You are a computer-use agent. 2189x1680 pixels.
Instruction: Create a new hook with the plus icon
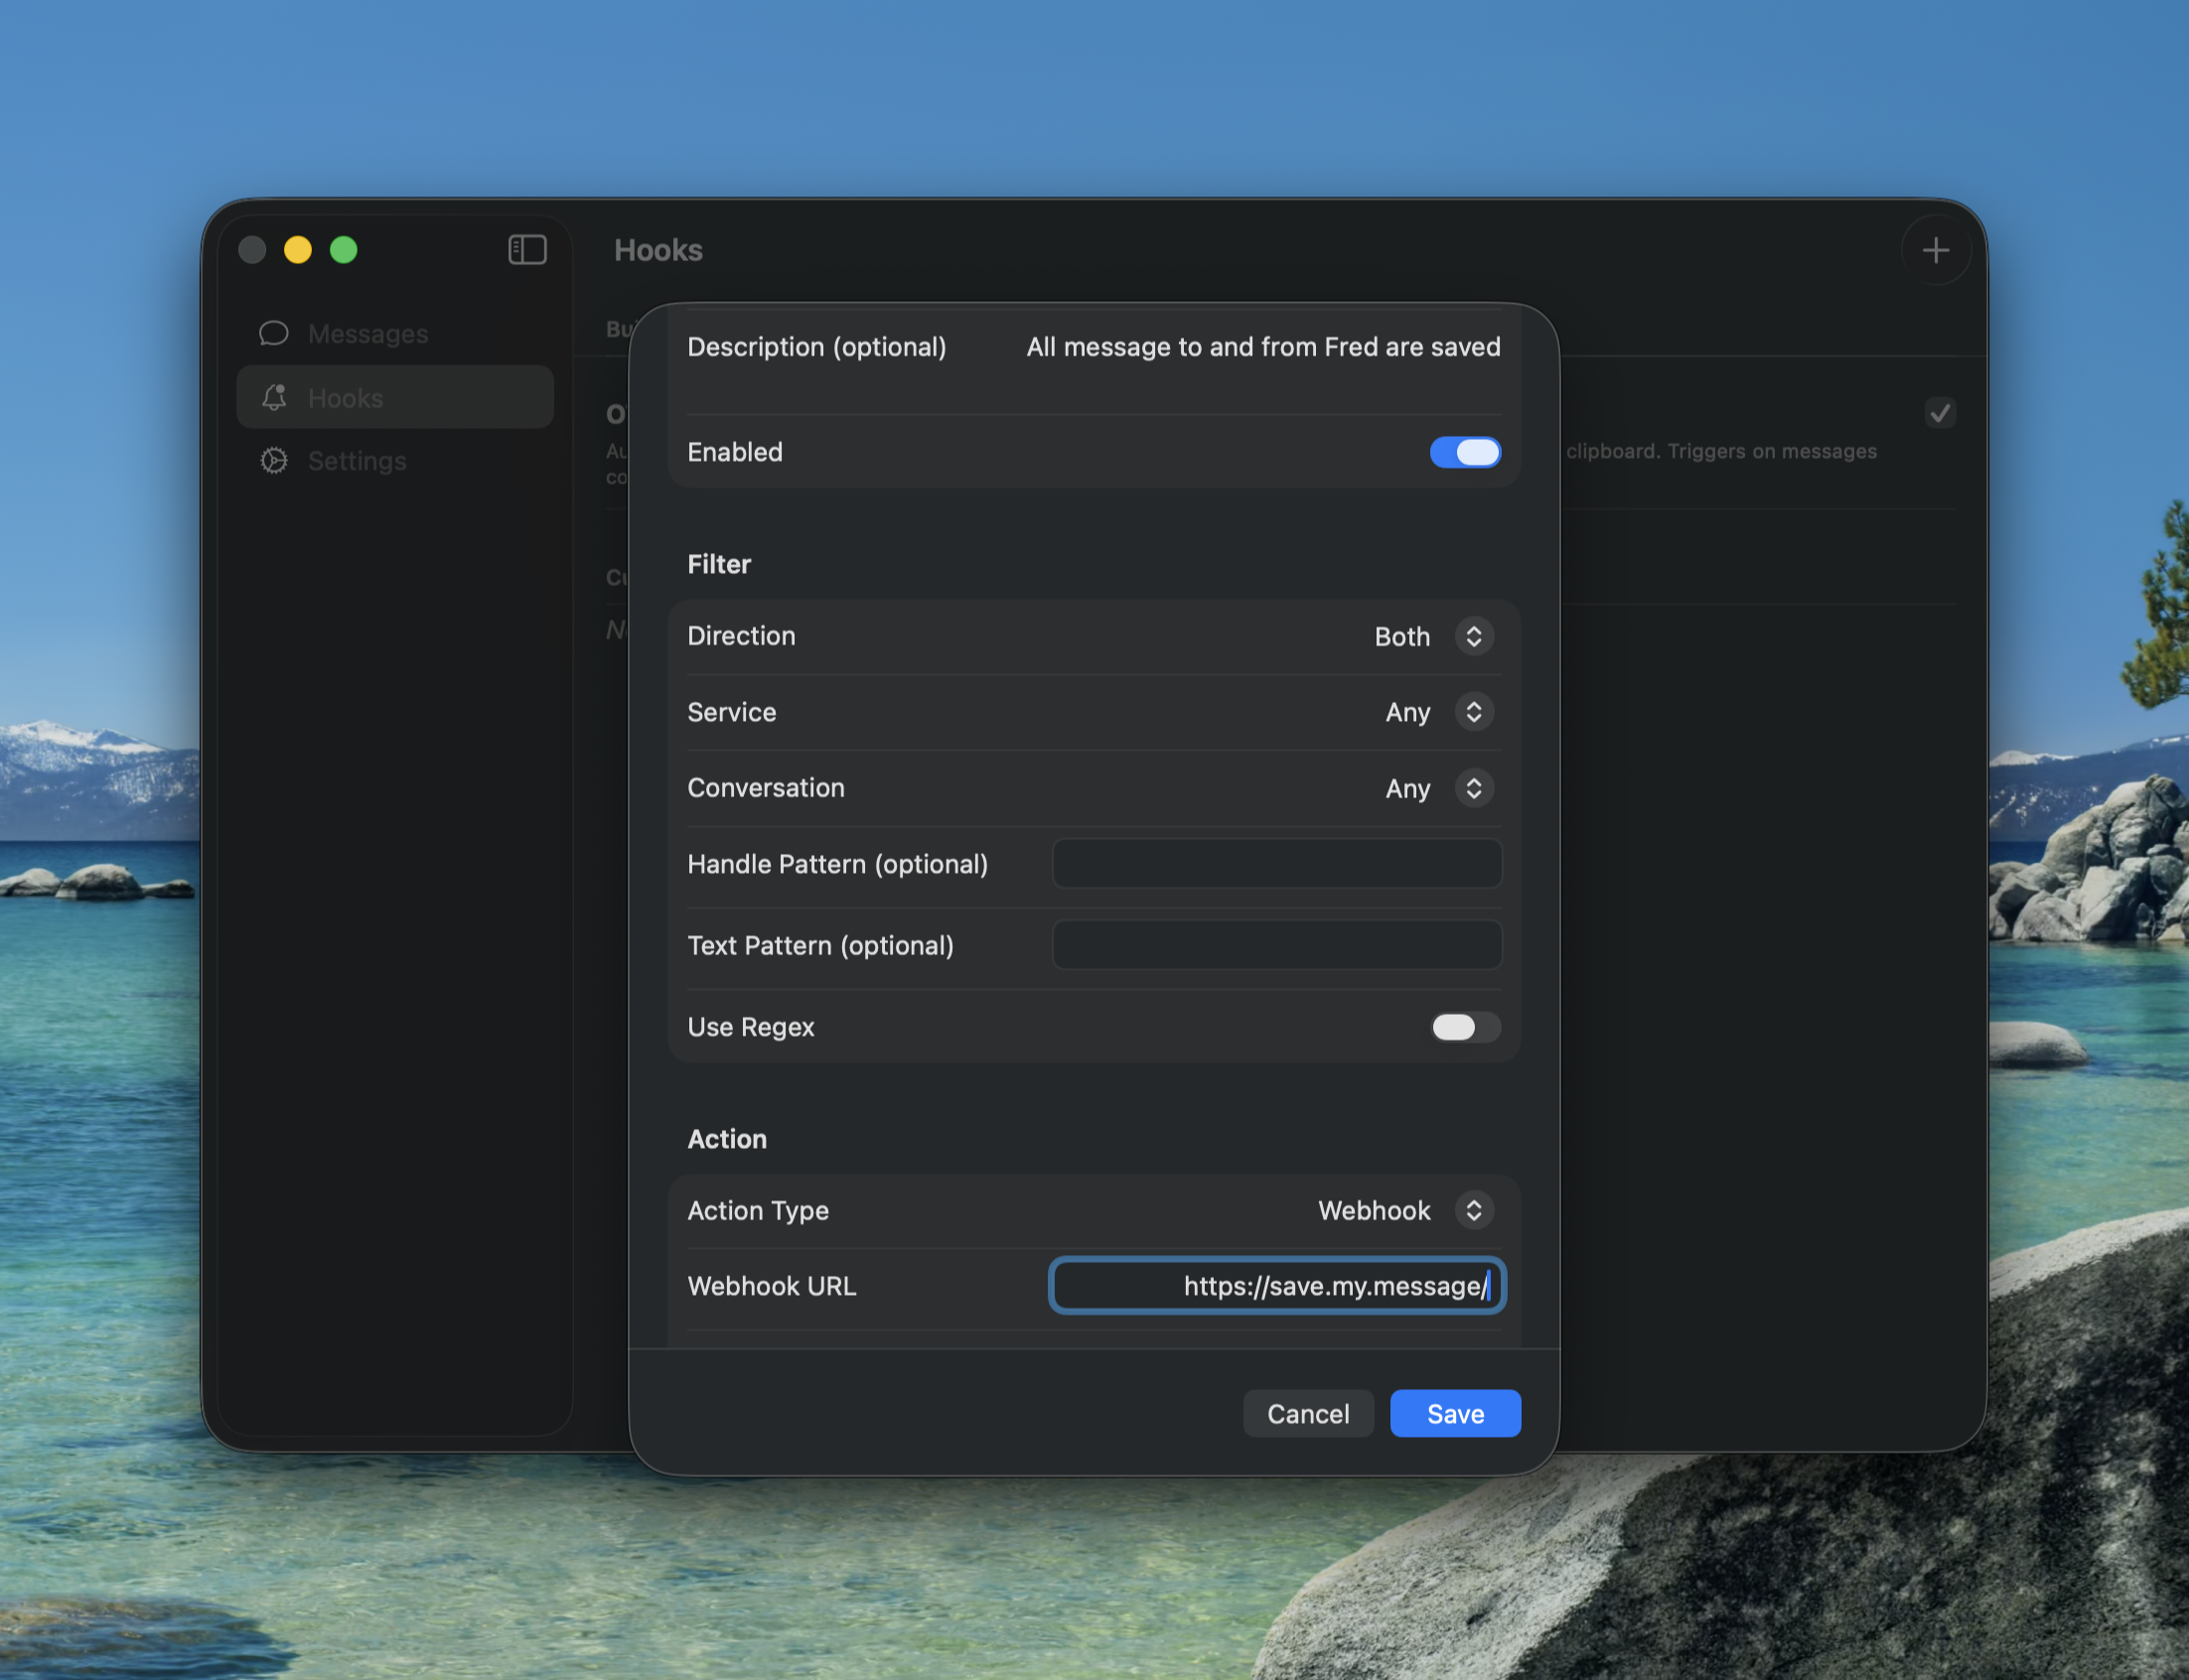(1935, 249)
